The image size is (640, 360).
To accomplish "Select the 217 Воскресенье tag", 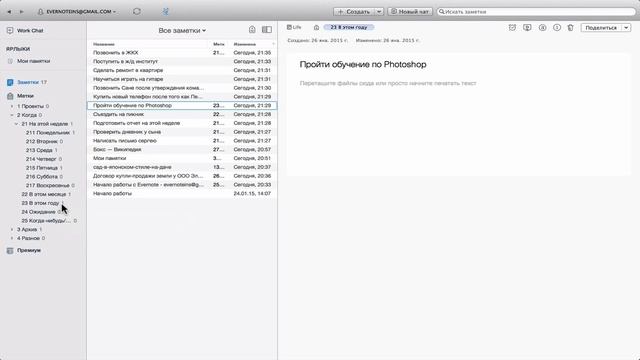I will pyautogui.click(x=48, y=185).
